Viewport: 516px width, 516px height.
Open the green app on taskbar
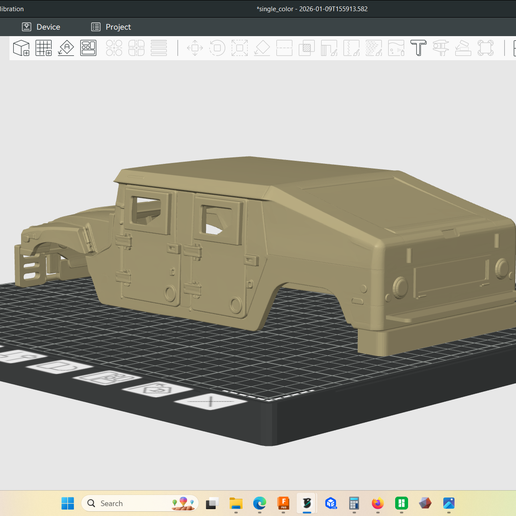[401, 503]
